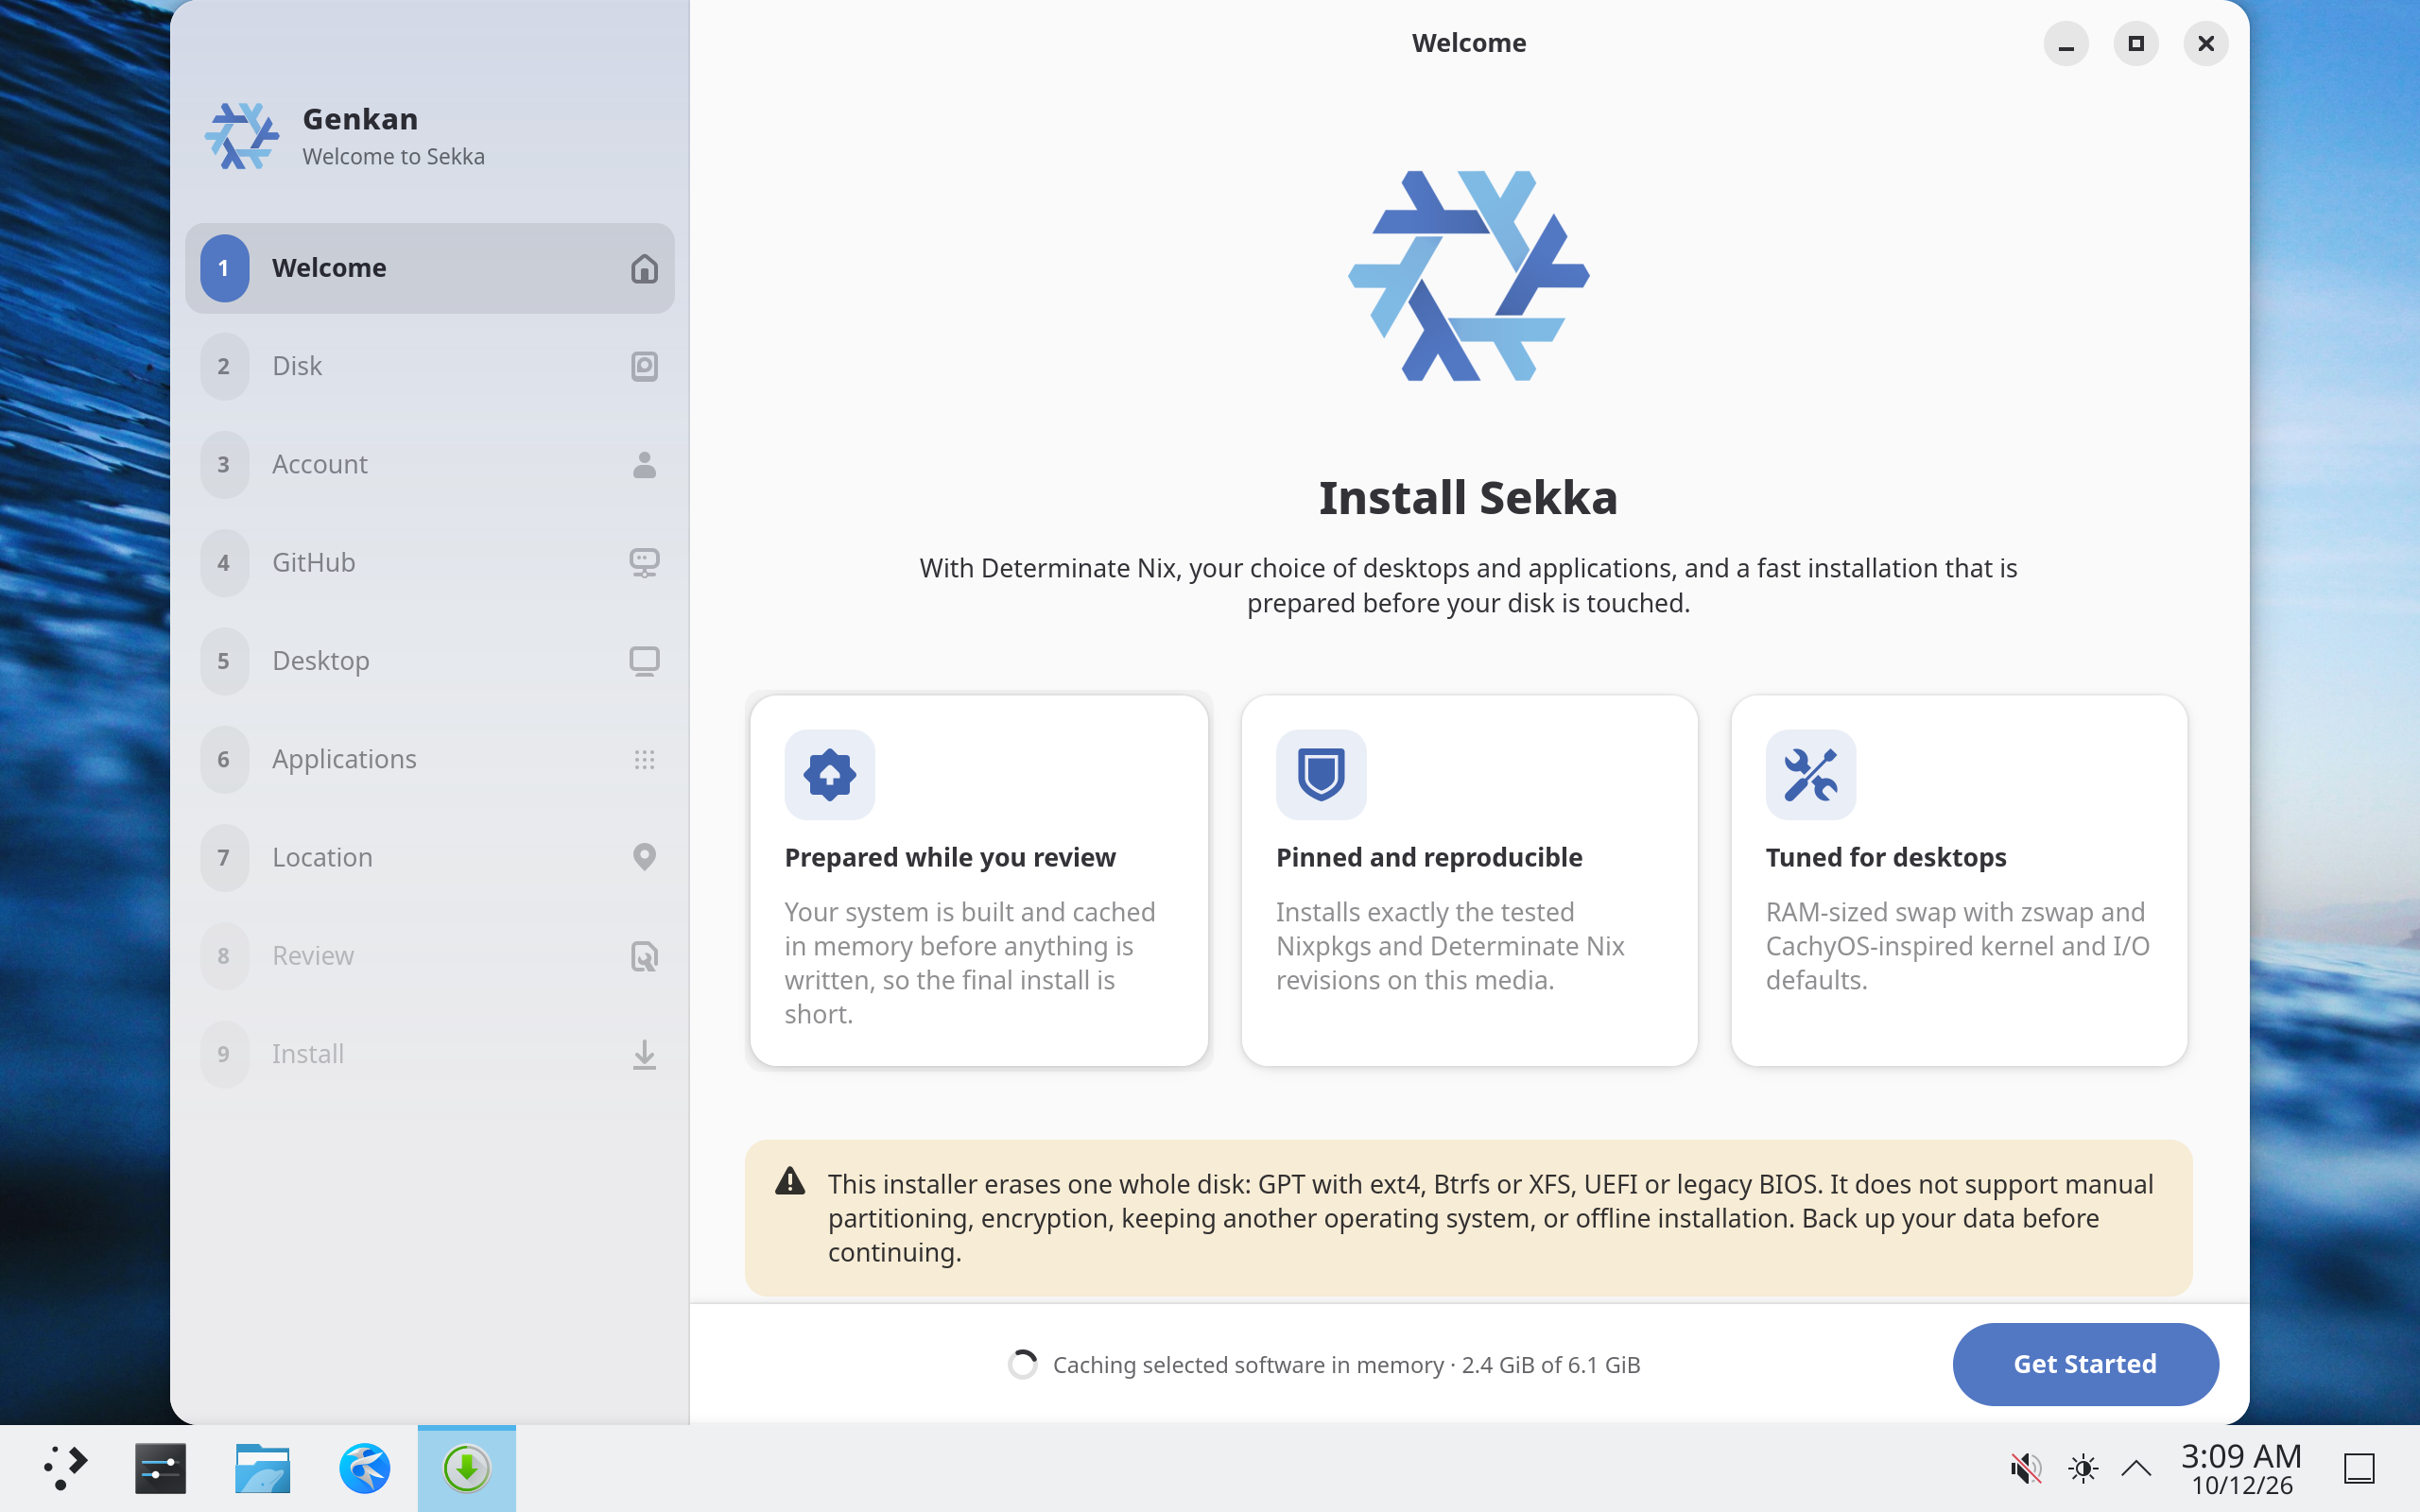Image resolution: width=2420 pixels, height=1512 pixels.
Task: Click the Get Started button
Action: tap(2085, 1364)
